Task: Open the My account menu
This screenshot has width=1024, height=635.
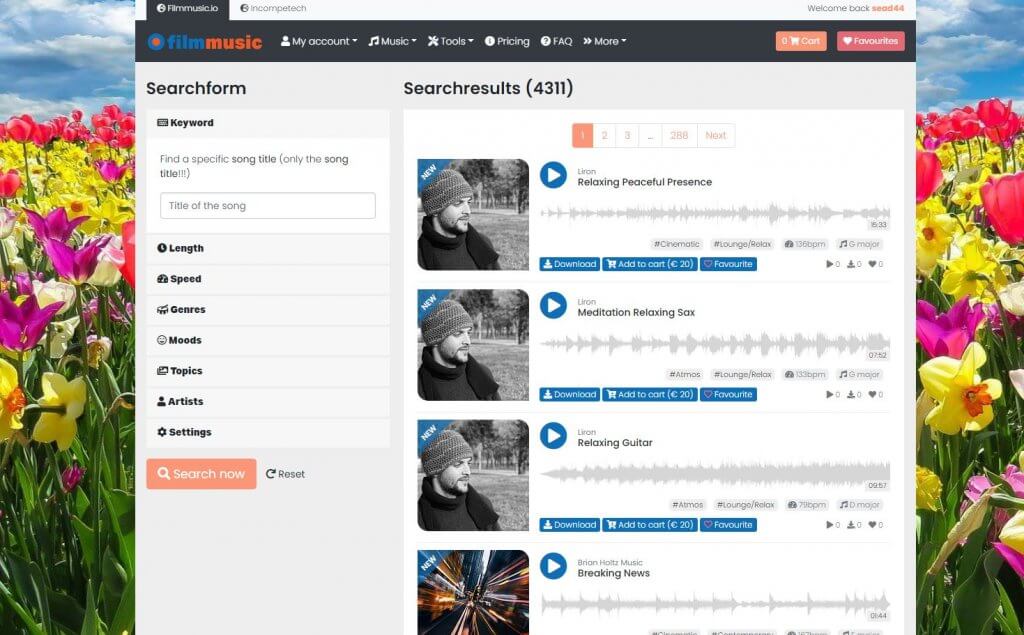Action: [x=317, y=41]
